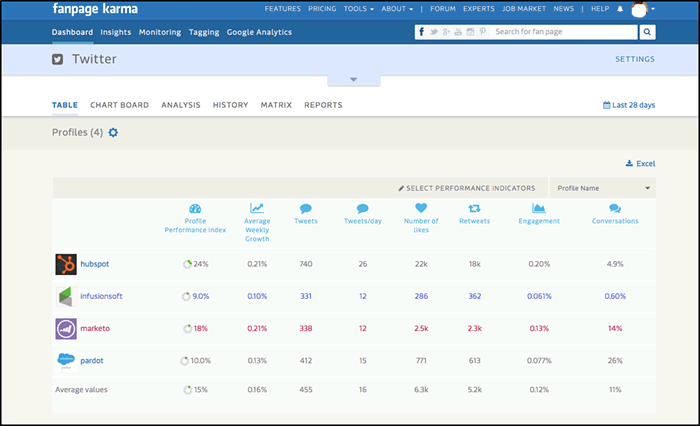Expand the panel with the down arrow tab
Image resolution: width=700 pixels, height=426 pixels.
pos(354,80)
